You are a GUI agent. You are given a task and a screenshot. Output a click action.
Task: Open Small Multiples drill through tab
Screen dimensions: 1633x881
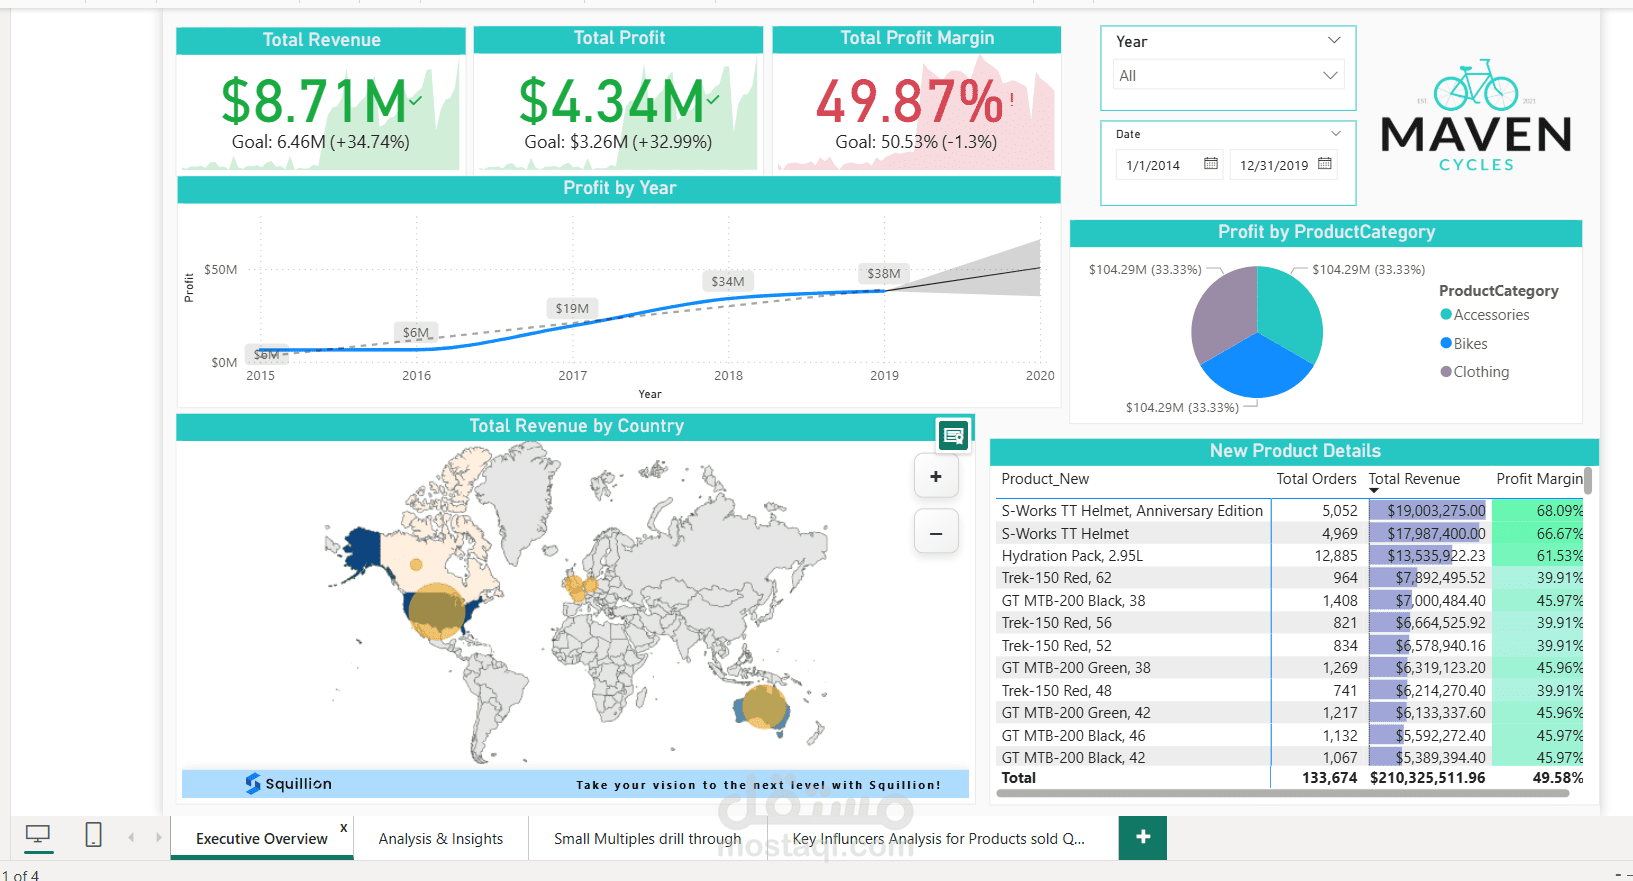point(648,838)
